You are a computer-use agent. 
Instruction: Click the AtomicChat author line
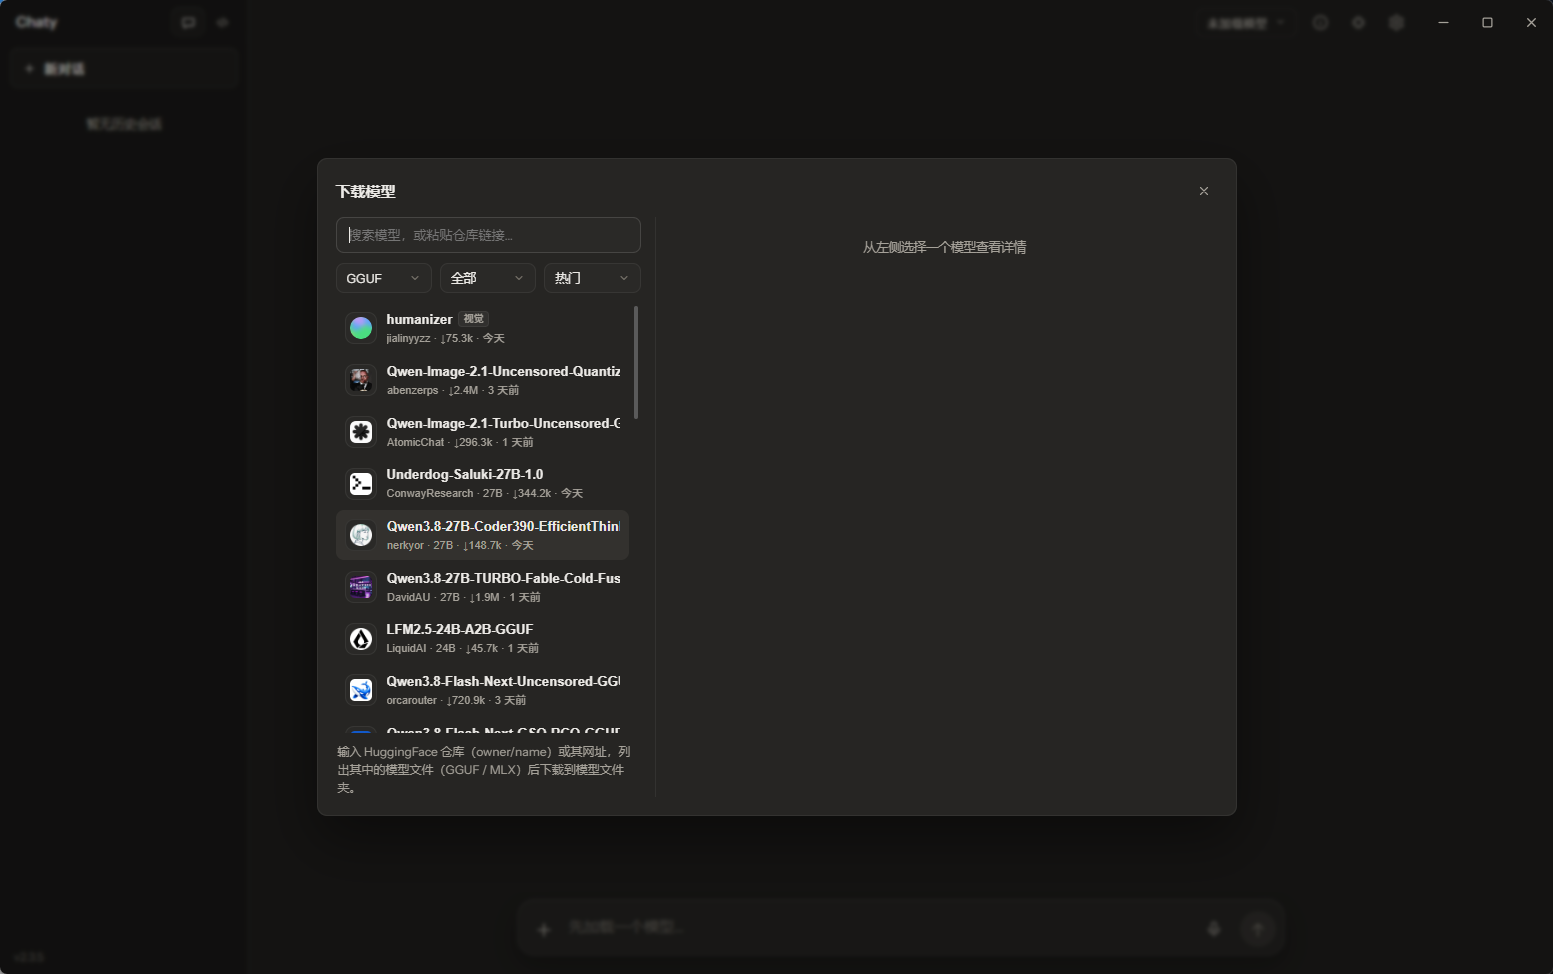point(460,442)
